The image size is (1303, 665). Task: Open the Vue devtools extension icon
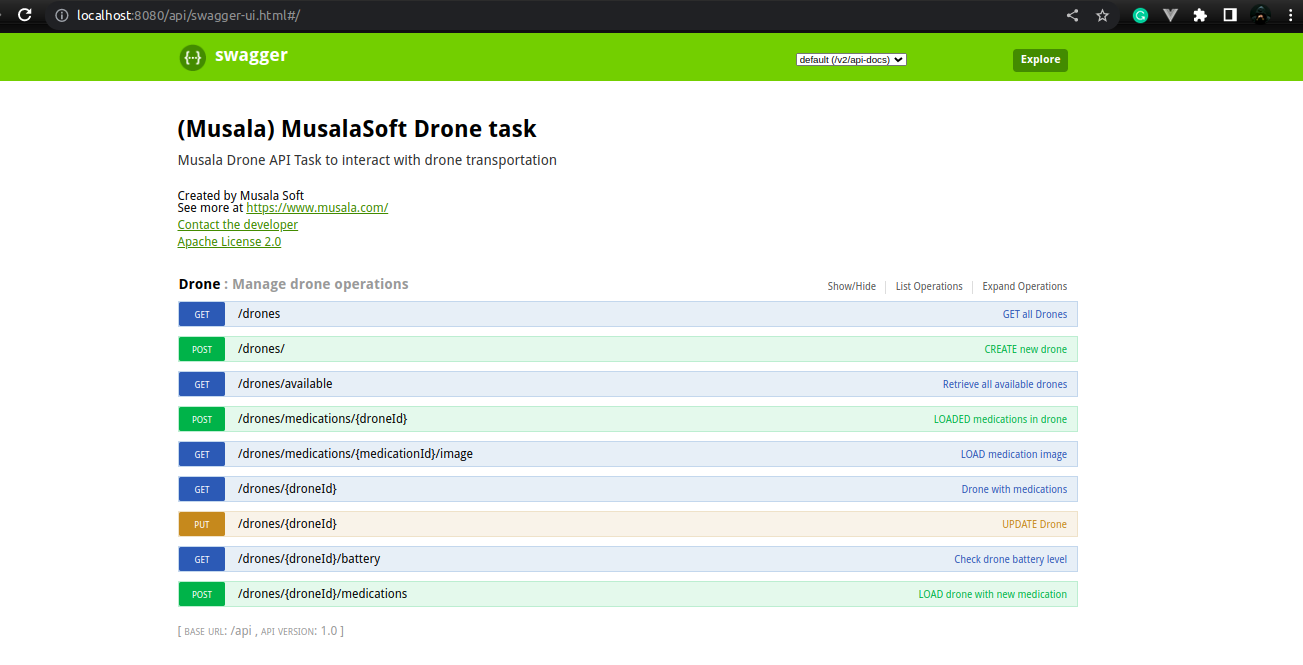1170,15
